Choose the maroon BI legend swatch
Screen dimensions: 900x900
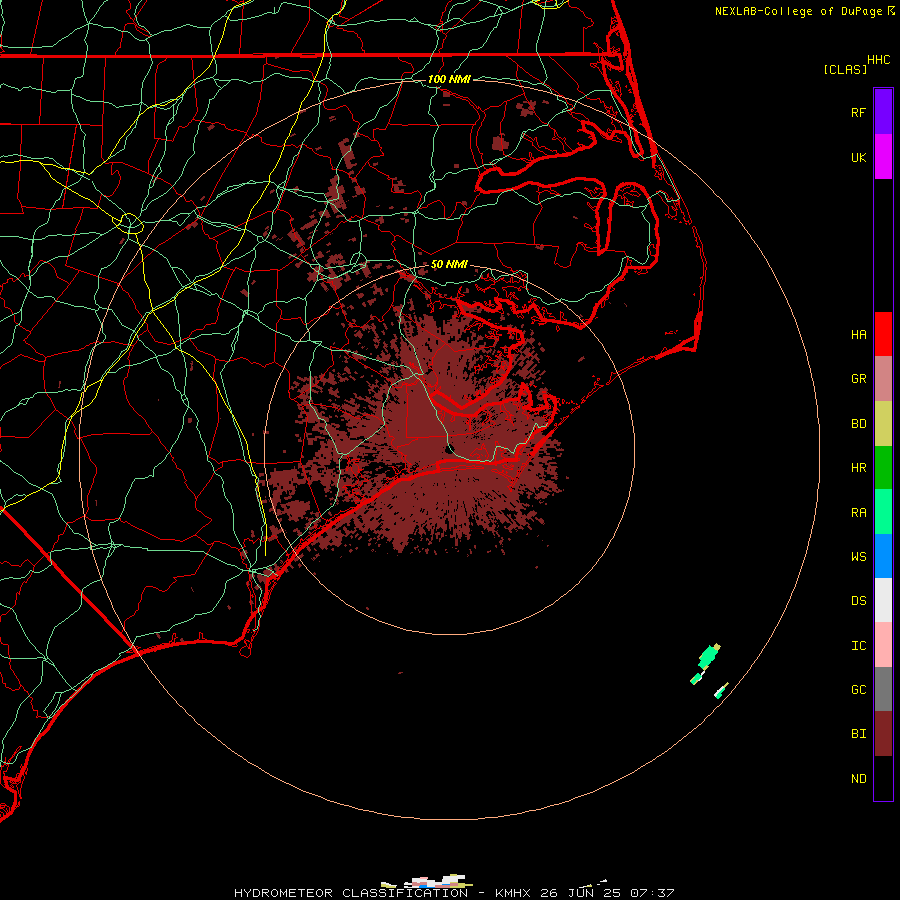point(883,734)
